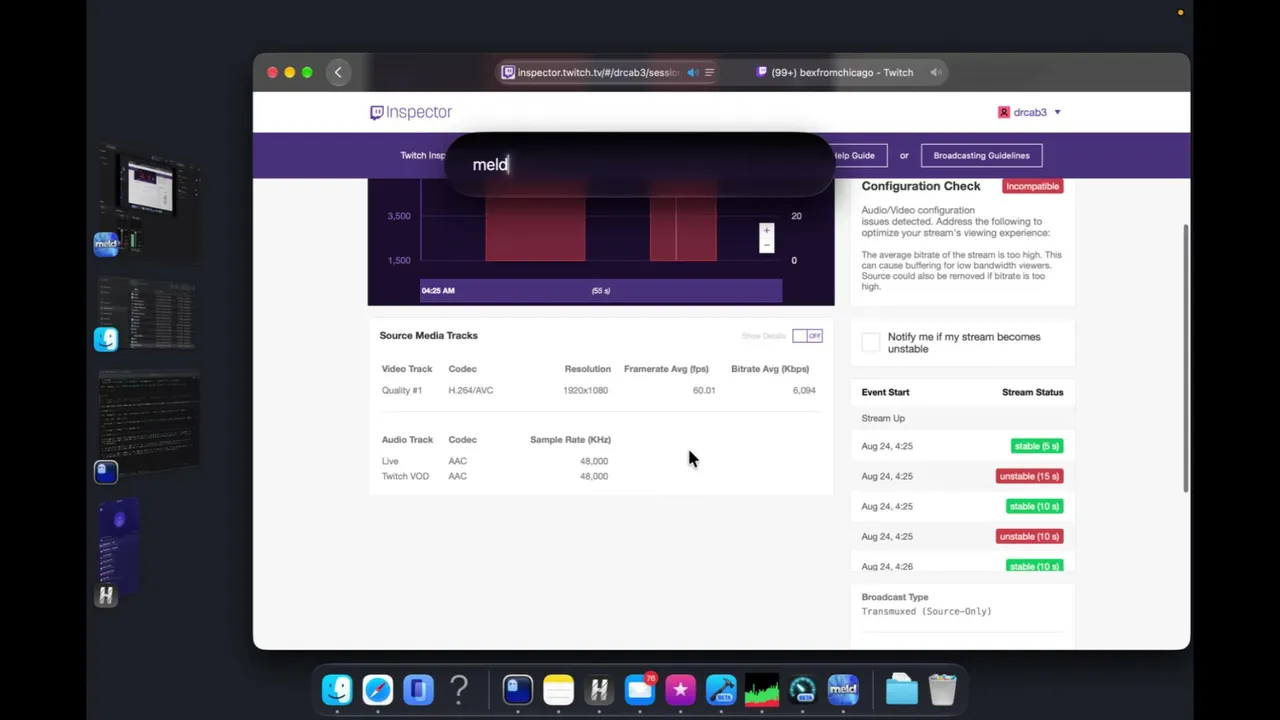Viewport: 1280px width, 720px height.
Task: Click the 3,500 chart axis label
Action: pyautogui.click(x=399, y=216)
